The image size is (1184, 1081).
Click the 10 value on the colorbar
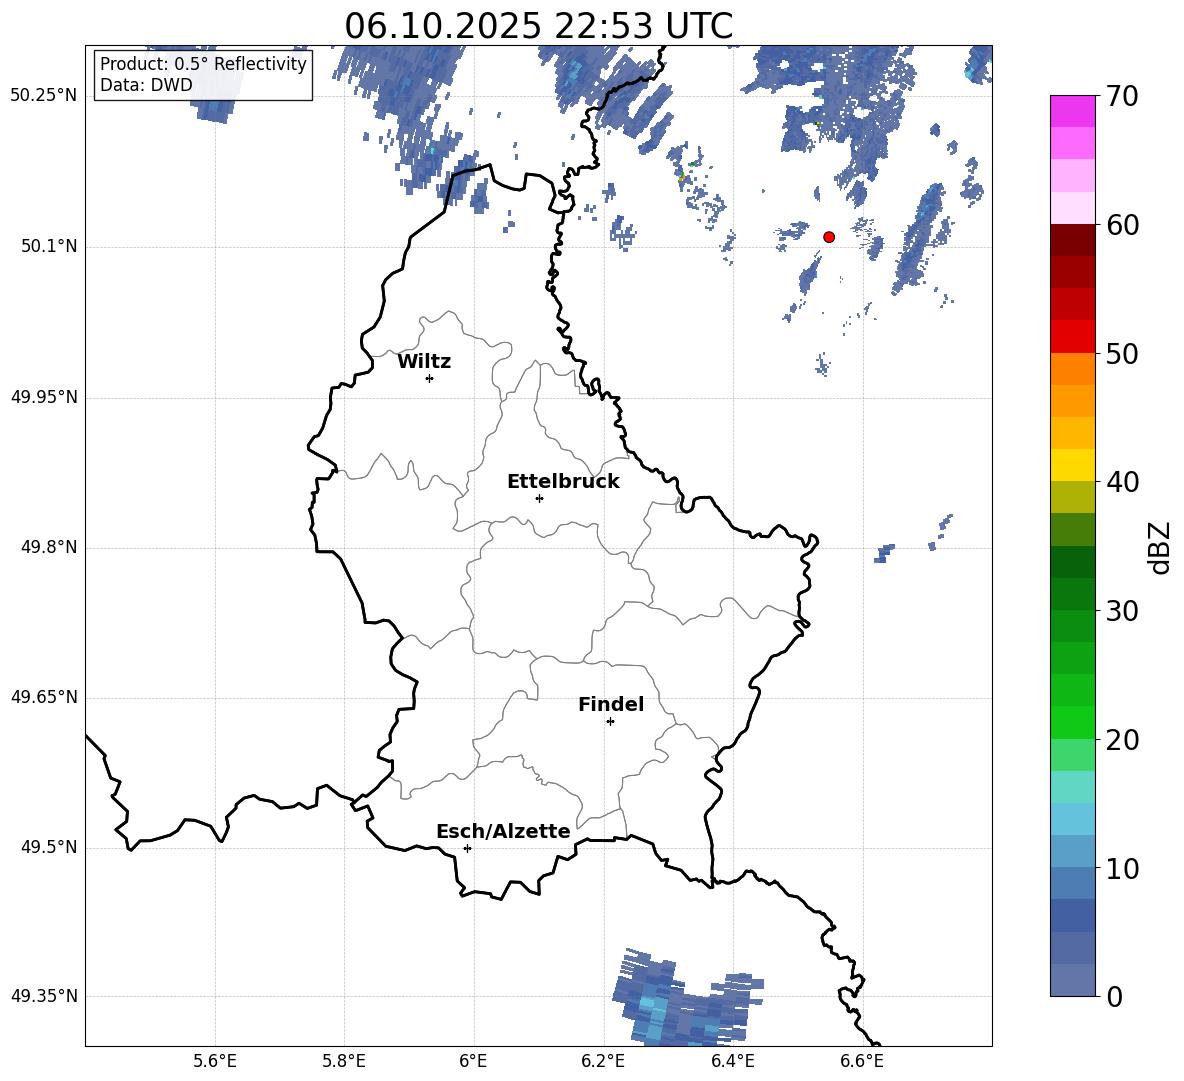tap(1122, 868)
